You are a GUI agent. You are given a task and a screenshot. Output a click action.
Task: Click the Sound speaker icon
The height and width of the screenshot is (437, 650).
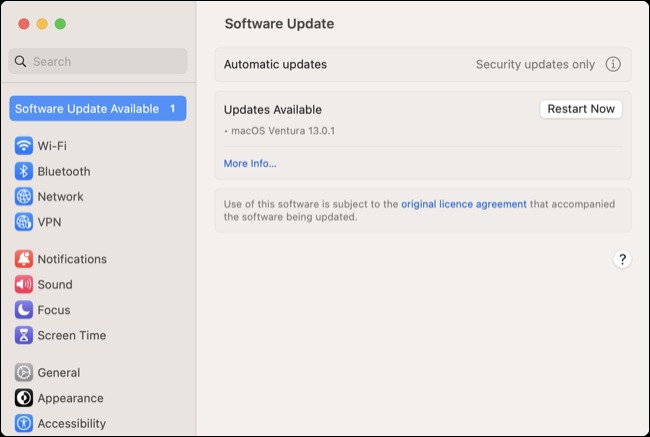point(24,284)
